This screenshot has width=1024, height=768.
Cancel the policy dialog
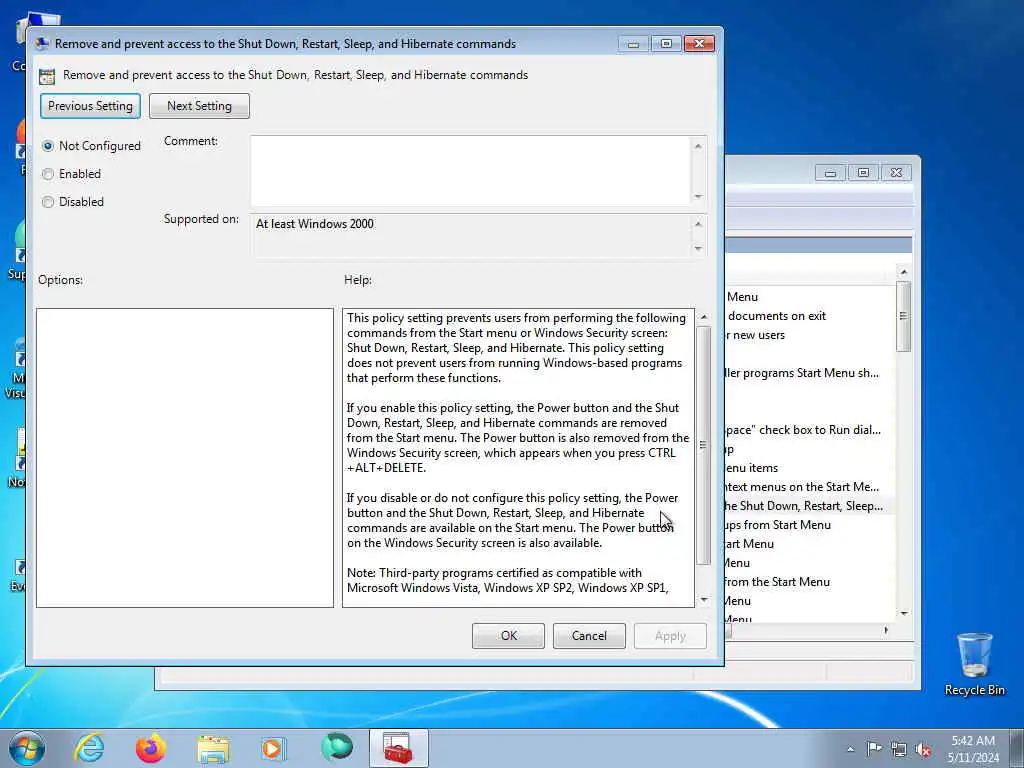click(589, 635)
